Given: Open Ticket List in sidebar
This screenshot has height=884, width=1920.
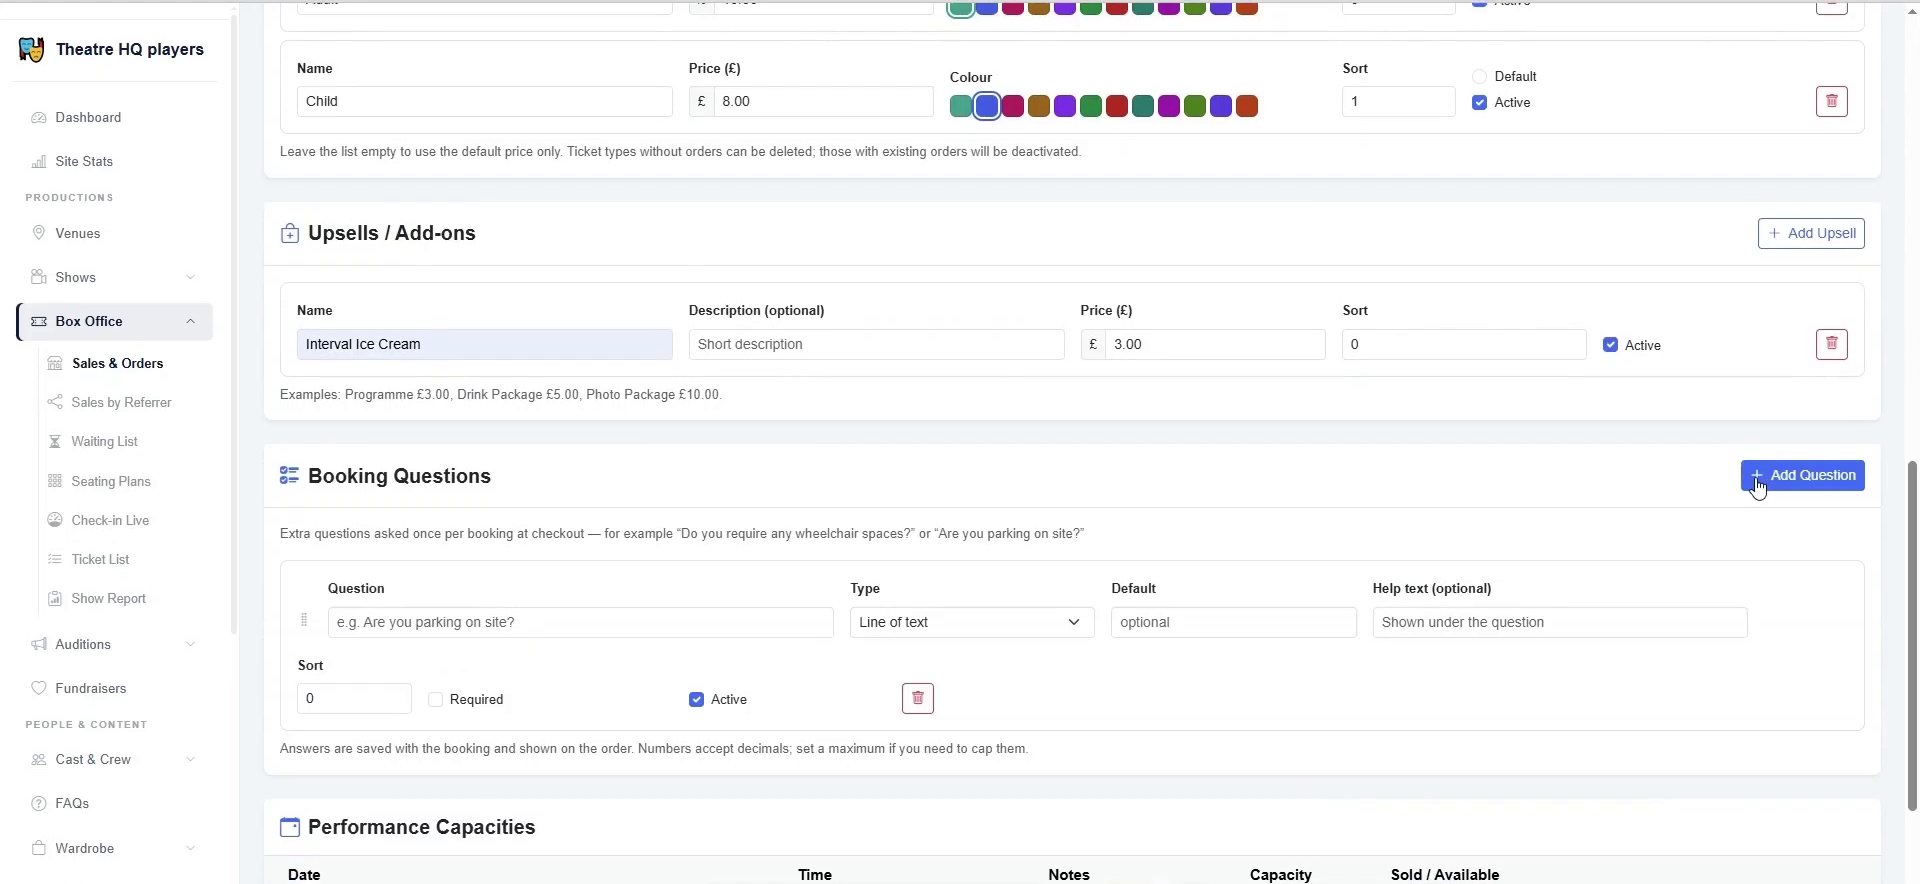Looking at the screenshot, I should point(100,559).
